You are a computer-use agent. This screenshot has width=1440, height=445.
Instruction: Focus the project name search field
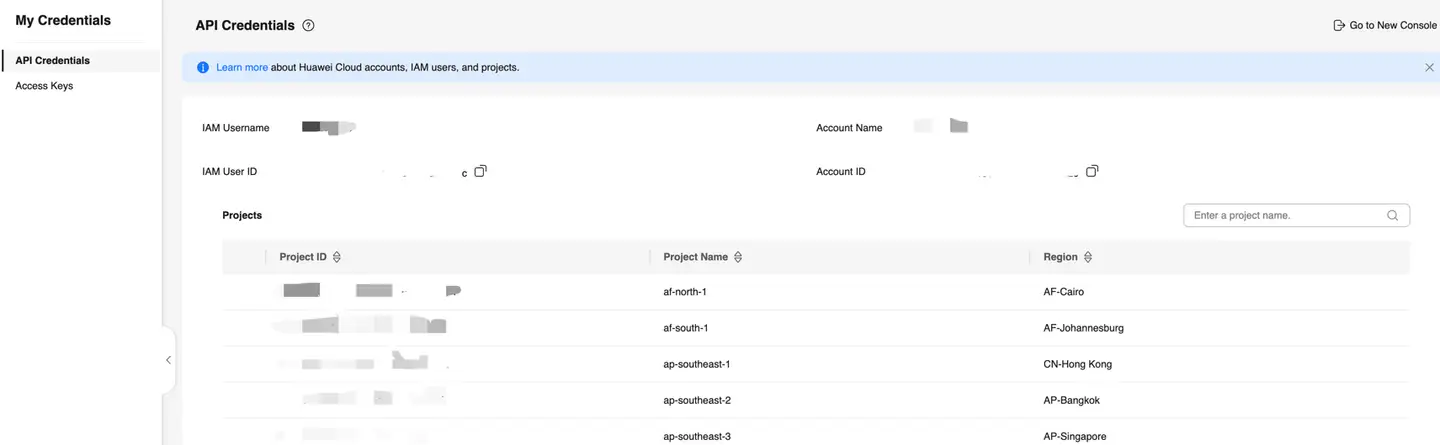coord(1285,216)
